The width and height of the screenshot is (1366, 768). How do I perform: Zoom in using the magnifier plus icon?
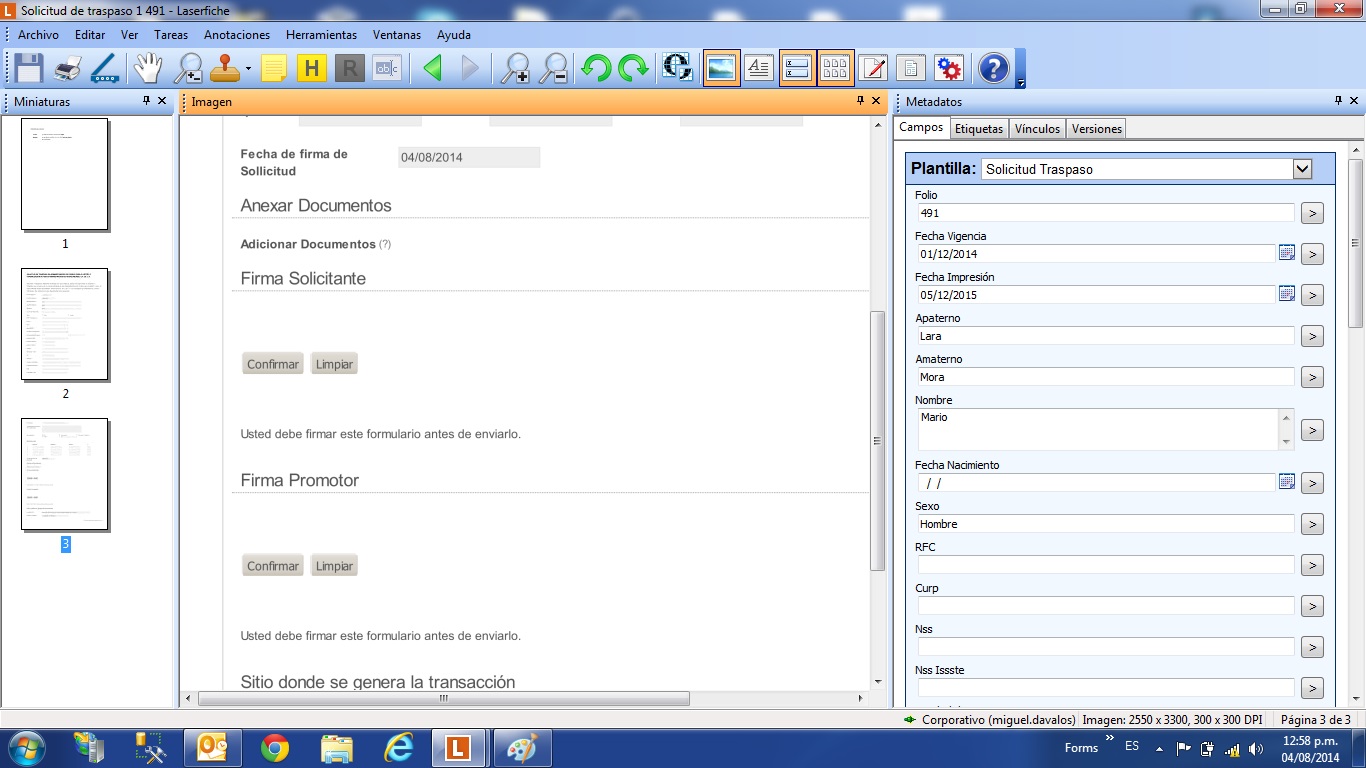(515, 68)
